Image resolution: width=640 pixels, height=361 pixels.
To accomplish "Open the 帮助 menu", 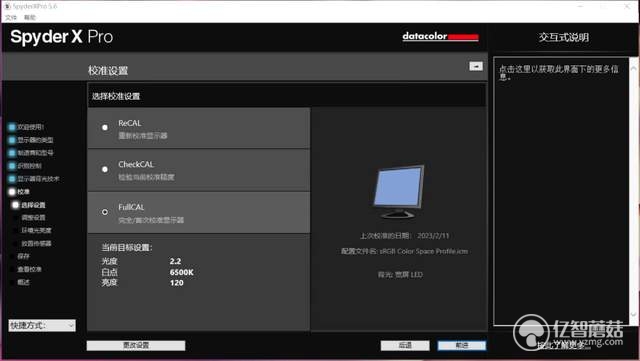I will (30, 17).
